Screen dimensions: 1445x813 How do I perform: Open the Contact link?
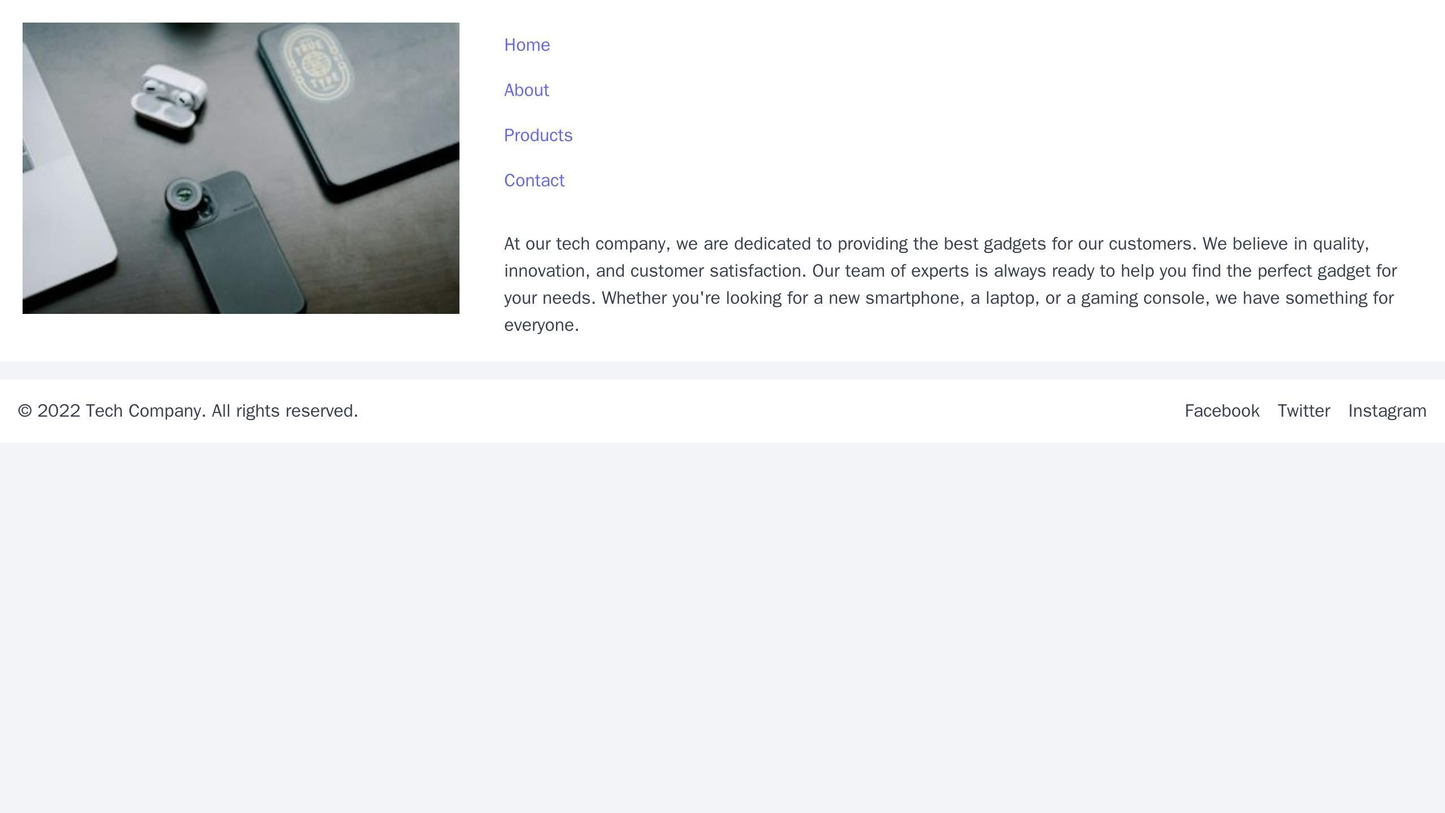tap(534, 180)
